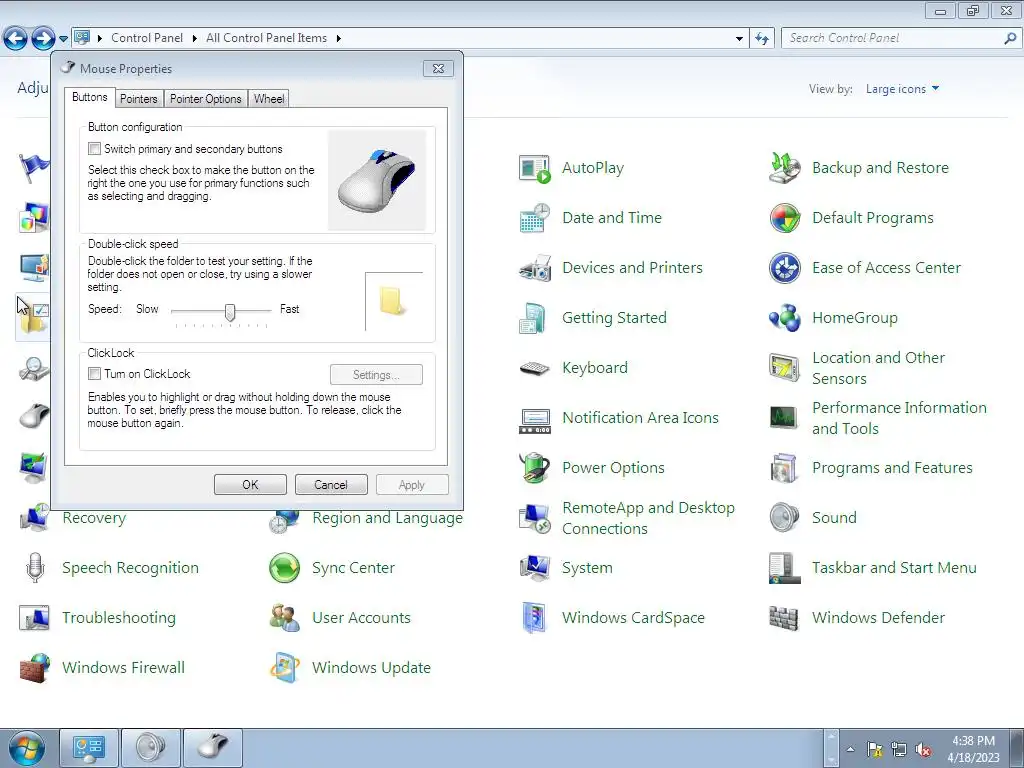Image resolution: width=1024 pixels, height=768 pixels.
Task: Open the Windows Defender wall icon
Action: coord(784,618)
